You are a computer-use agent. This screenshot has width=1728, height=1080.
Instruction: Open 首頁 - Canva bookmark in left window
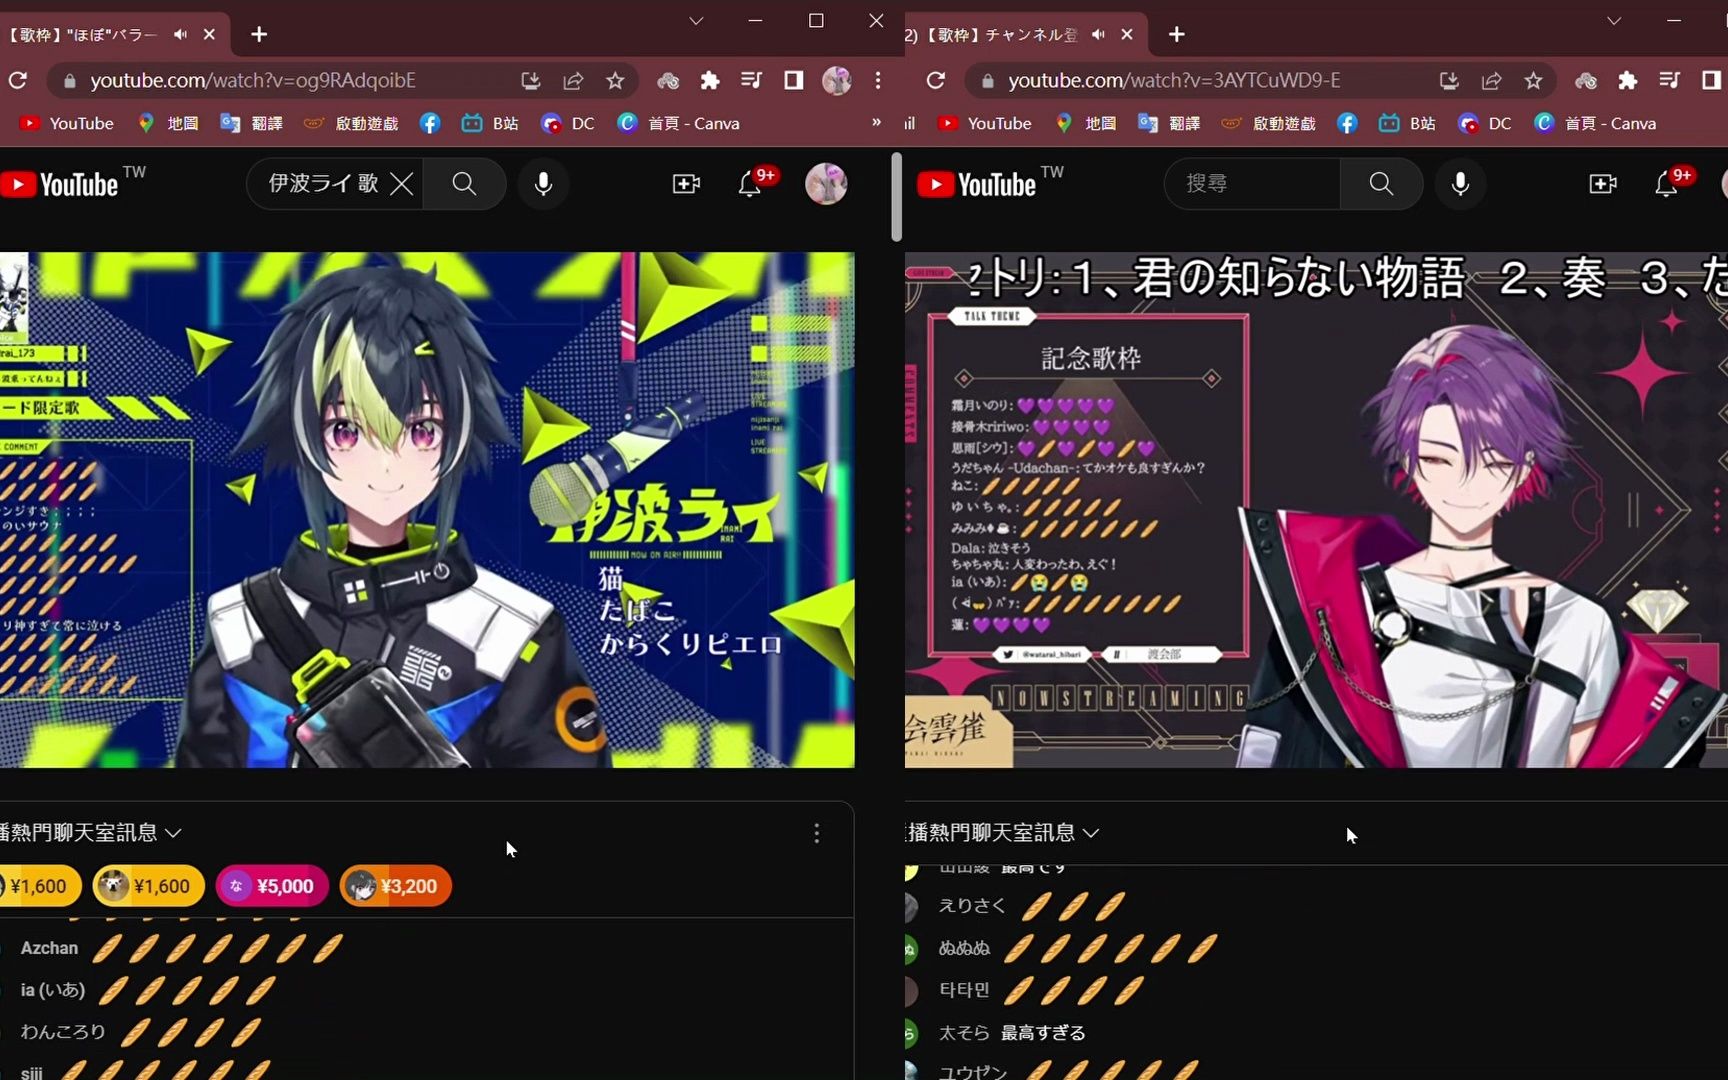679,123
